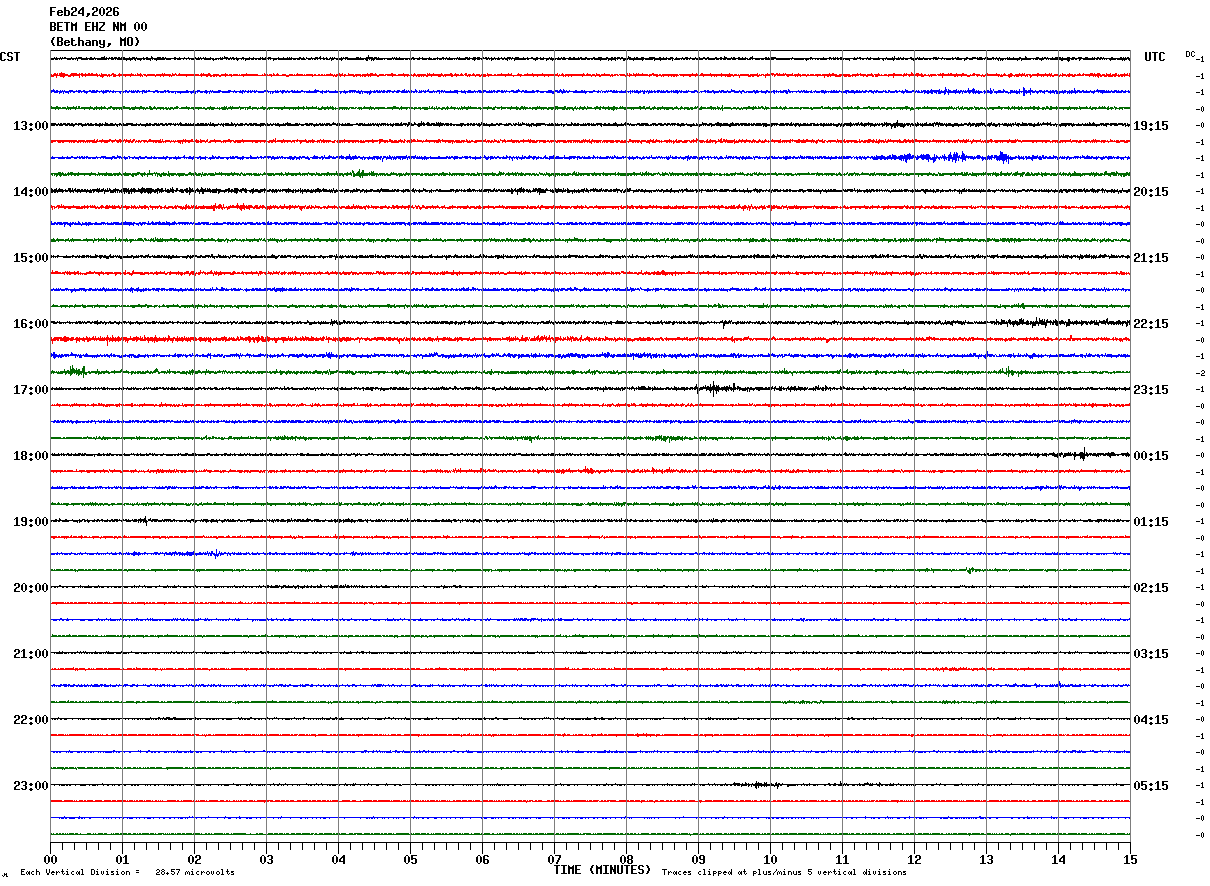Image resolution: width=1210 pixels, height=886 pixels.
Task: Select the 17:00 CST time label
Action: point(31,390)
